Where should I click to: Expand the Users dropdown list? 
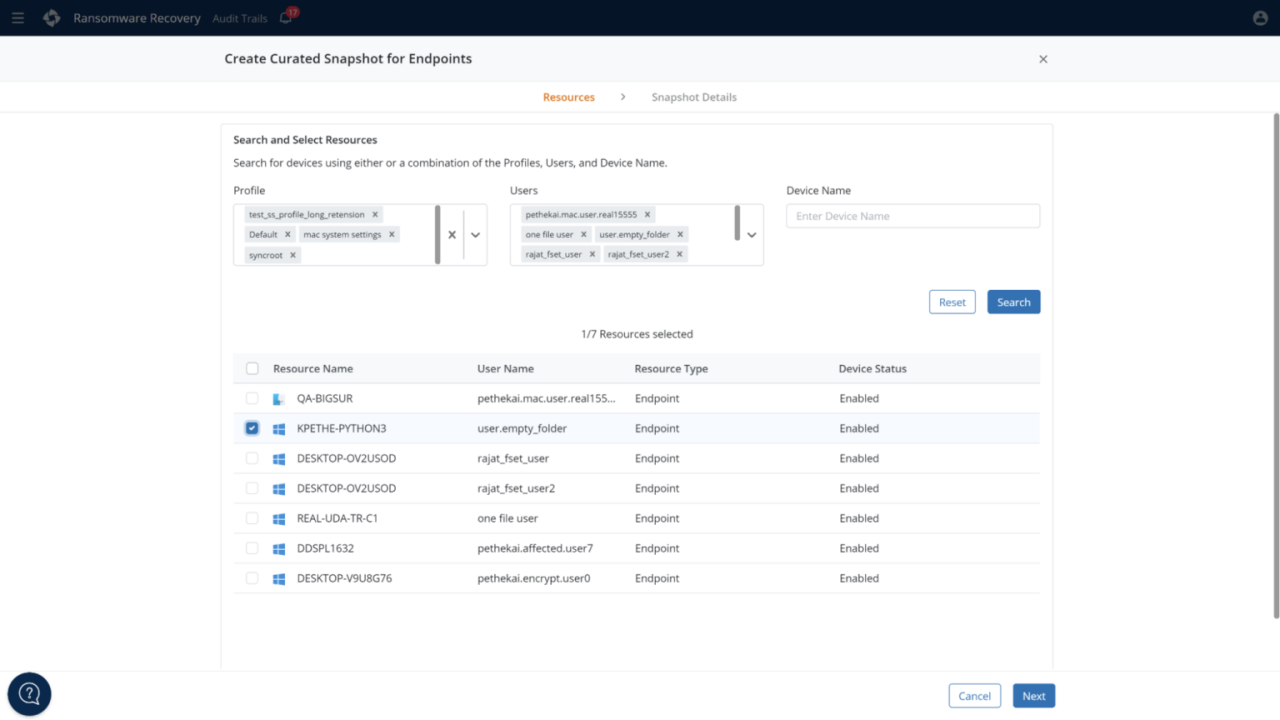point(752,235)
